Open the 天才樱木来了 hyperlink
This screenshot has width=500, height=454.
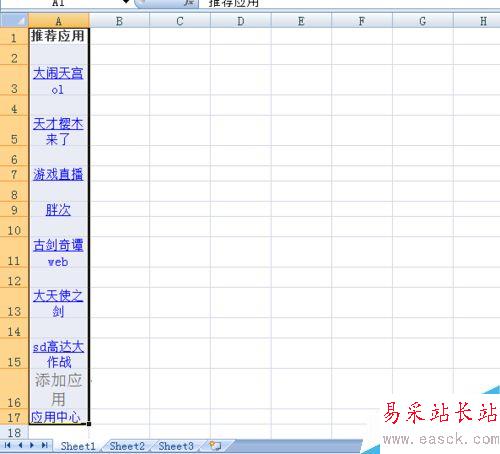tap(58, 132)
